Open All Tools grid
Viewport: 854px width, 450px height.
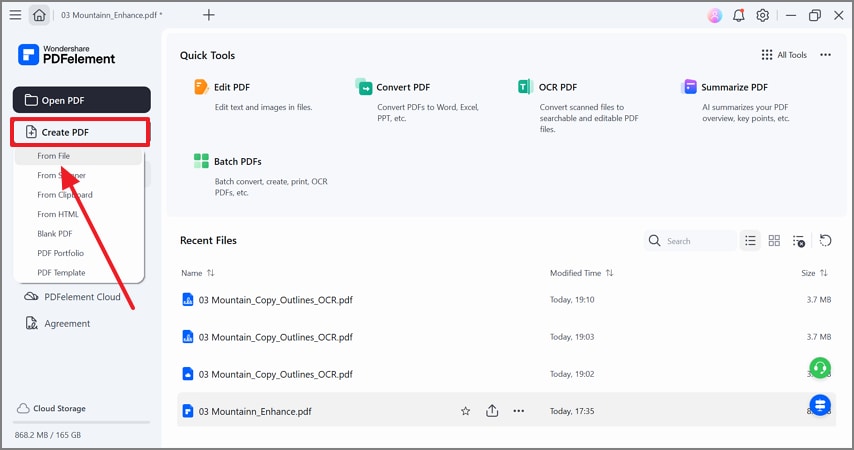pos(784,54)
